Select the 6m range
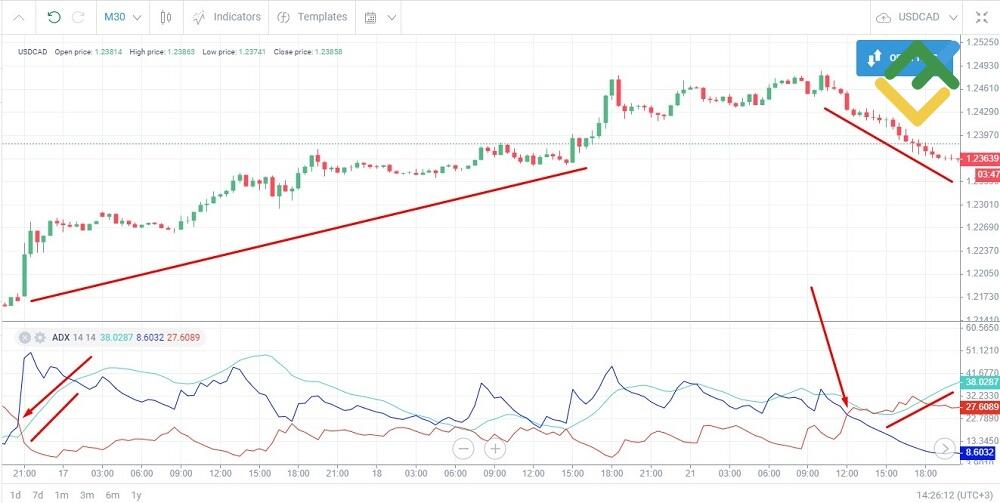This screenshot has width=1000, height=503. coord(112,495)
